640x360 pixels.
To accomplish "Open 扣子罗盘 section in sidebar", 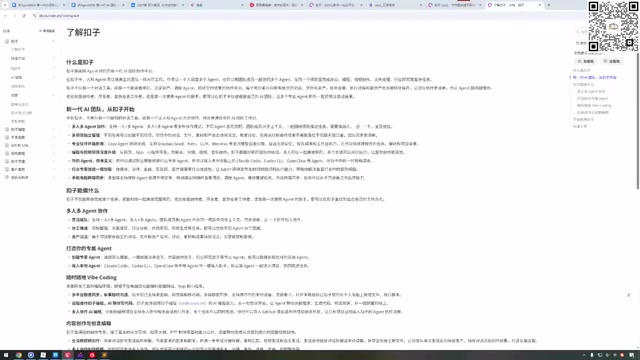I will pyautogui.click(x=18, y=161).
